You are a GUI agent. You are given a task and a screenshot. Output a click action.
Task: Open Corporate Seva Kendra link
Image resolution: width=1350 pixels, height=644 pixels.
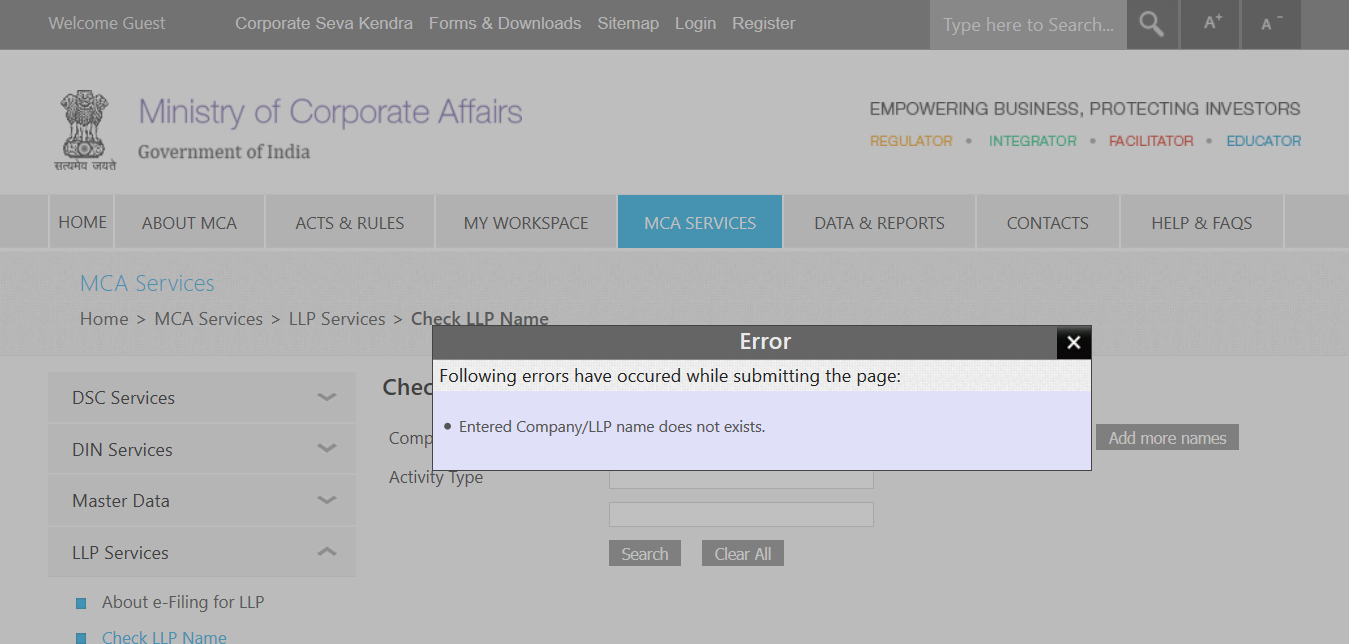(x=324, y=23)
